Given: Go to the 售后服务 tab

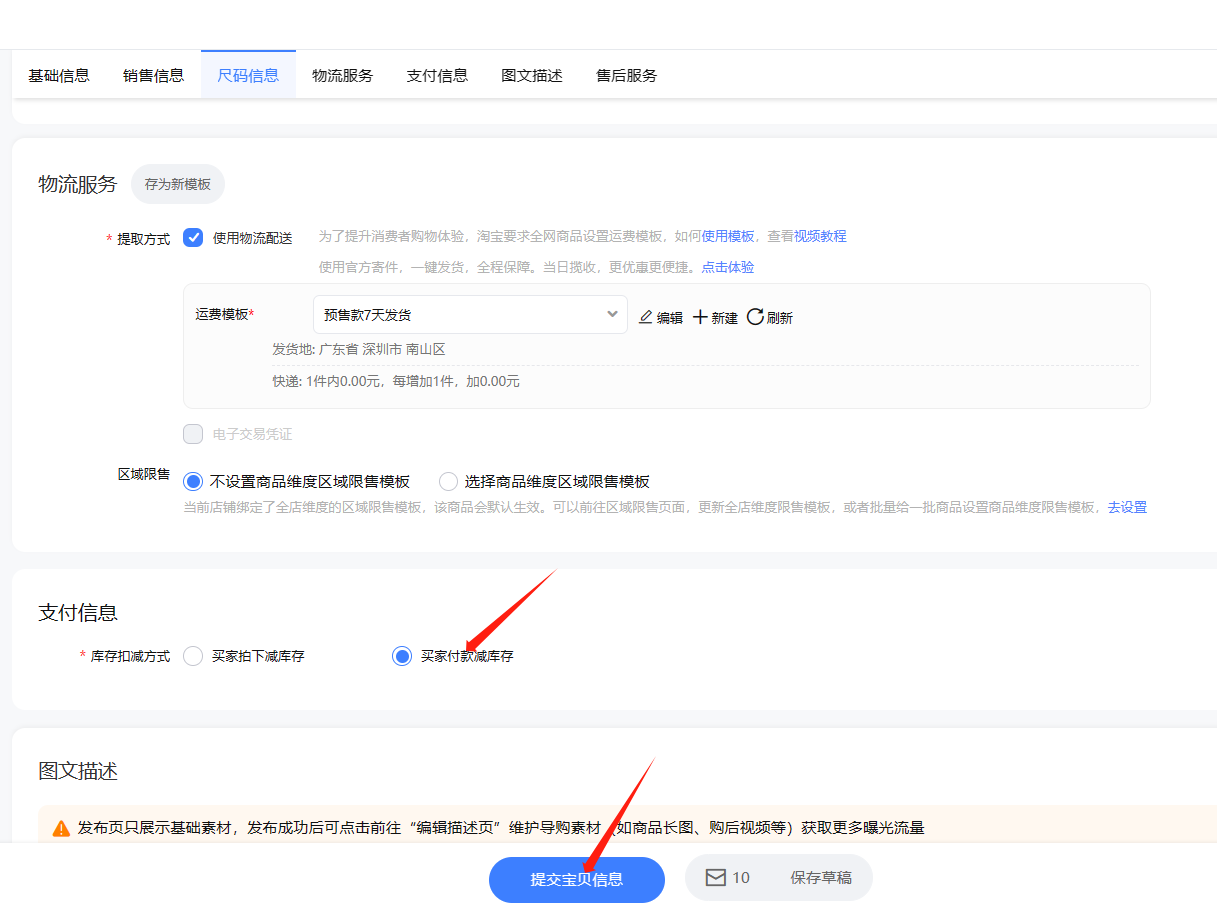Looking at the screenshot, I should click(627, 75).
